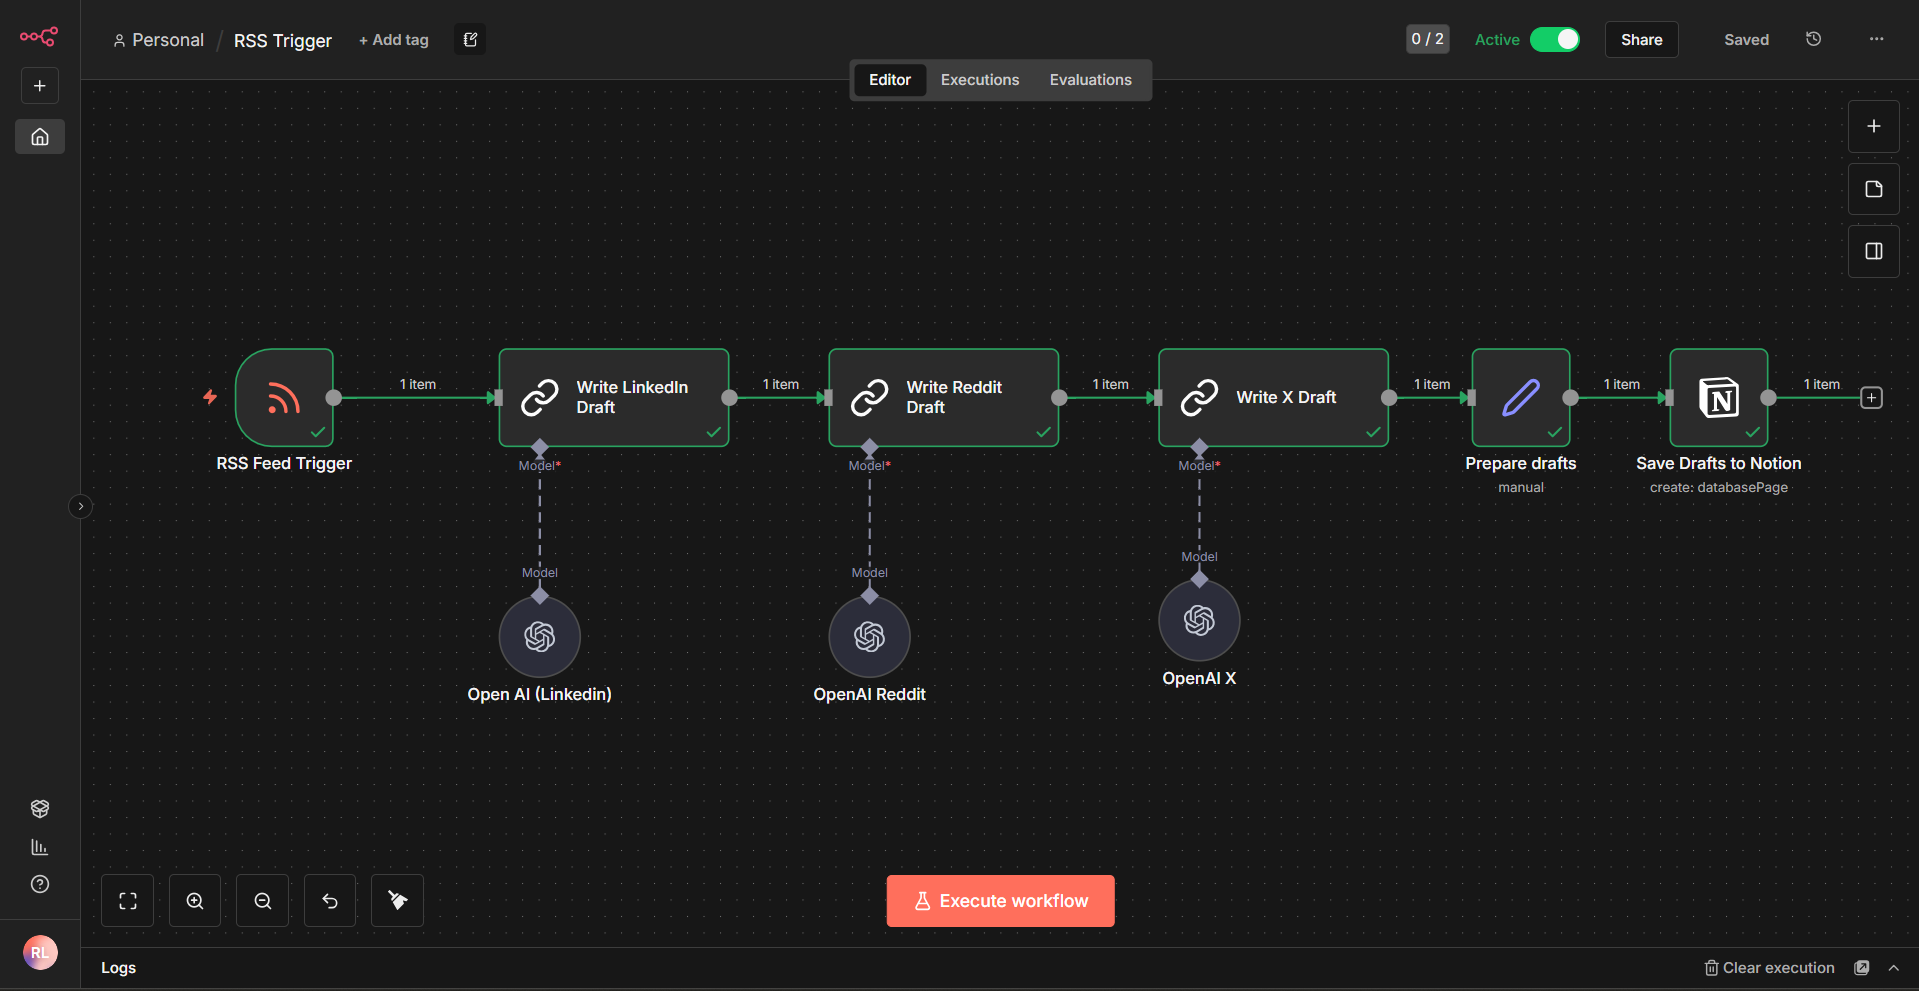Open the OpenAI Reddit model node

869,637
